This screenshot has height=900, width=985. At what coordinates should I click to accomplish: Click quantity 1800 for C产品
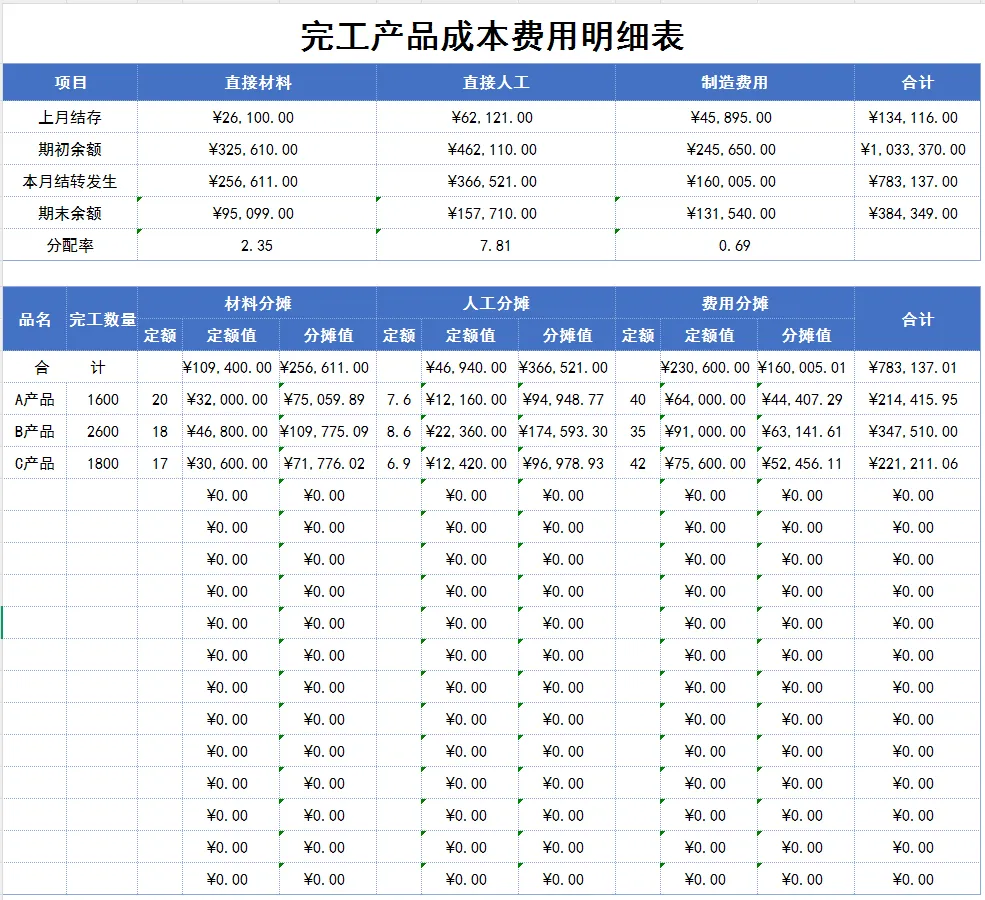102,464
